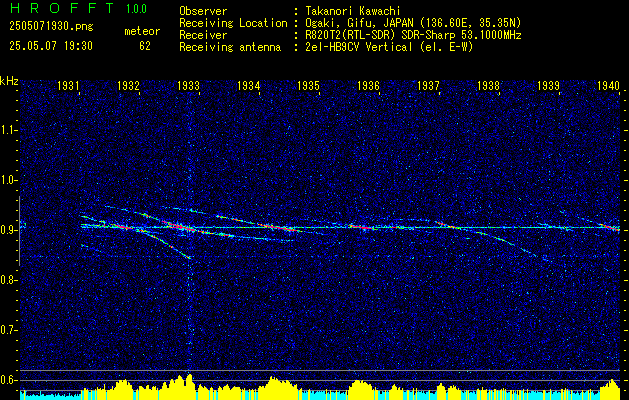This screenshot has width=629, height=400.
Task: Click the 1934 time marker
Action: click(x=248, y=85)
